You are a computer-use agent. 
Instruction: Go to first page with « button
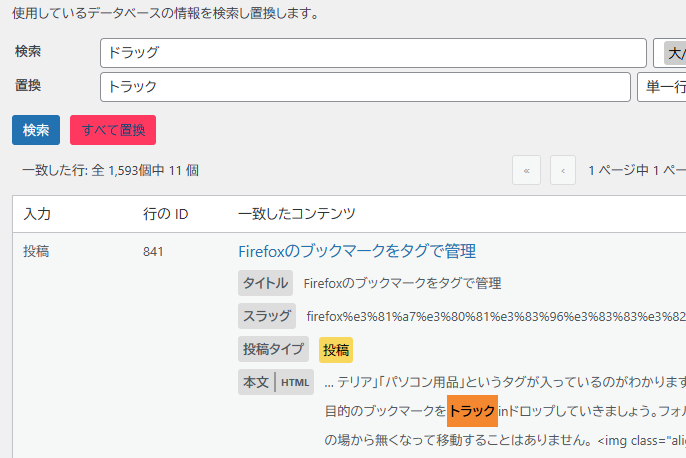coord(526,170)
